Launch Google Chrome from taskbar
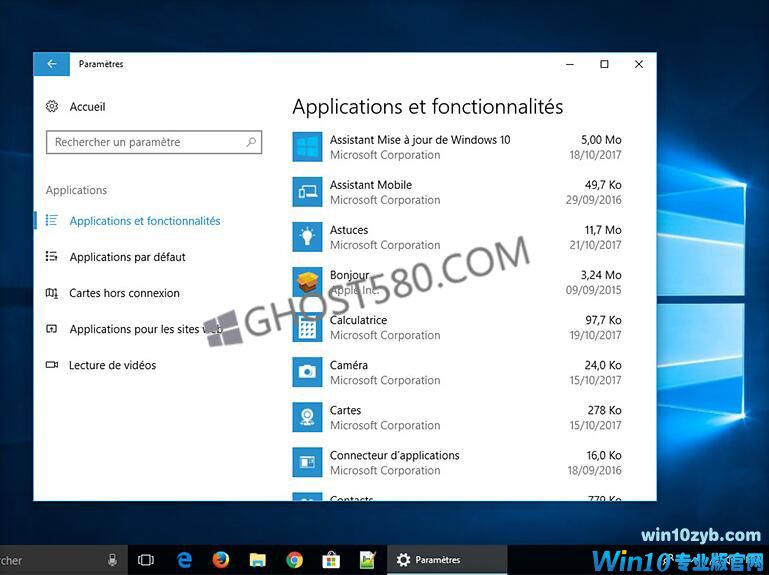The image size is (769, 575). 294,560
